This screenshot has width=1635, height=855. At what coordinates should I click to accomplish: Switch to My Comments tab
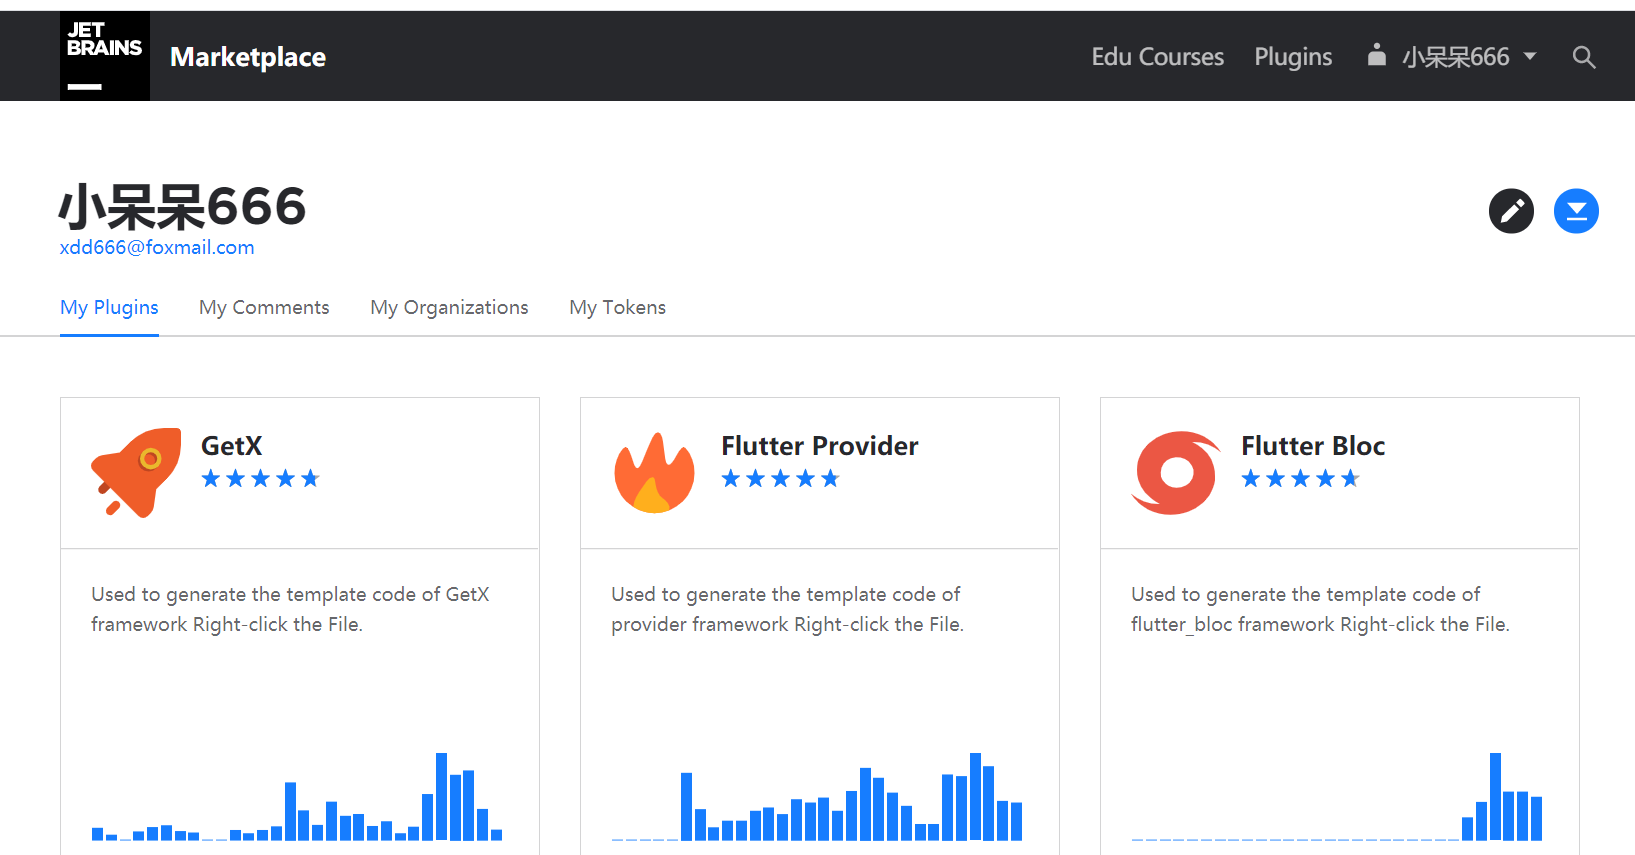pyautogui.click(x=264, y=307)
